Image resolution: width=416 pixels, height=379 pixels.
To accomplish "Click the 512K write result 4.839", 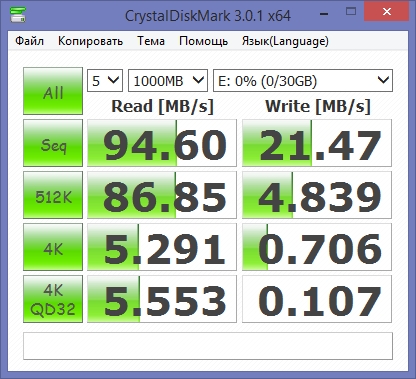I will point(317,195).
